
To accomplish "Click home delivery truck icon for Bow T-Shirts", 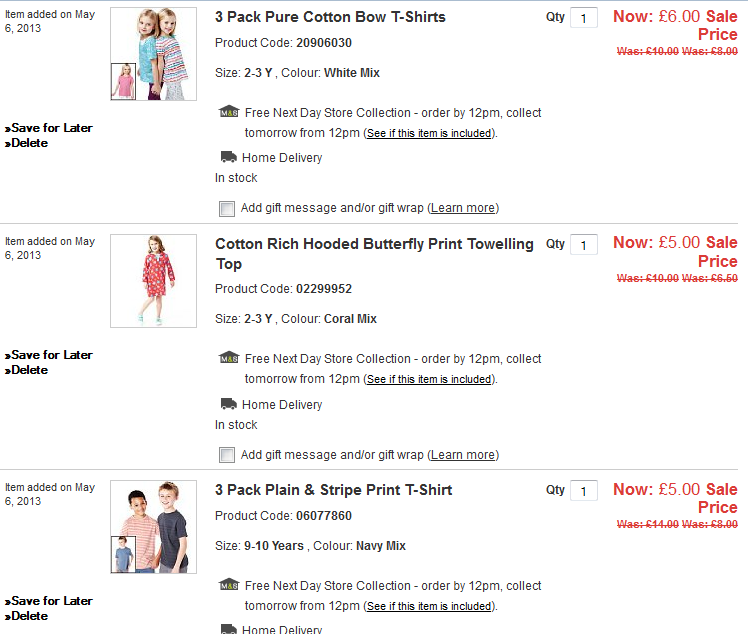I will pyautogui.click(x=229, y=157).
